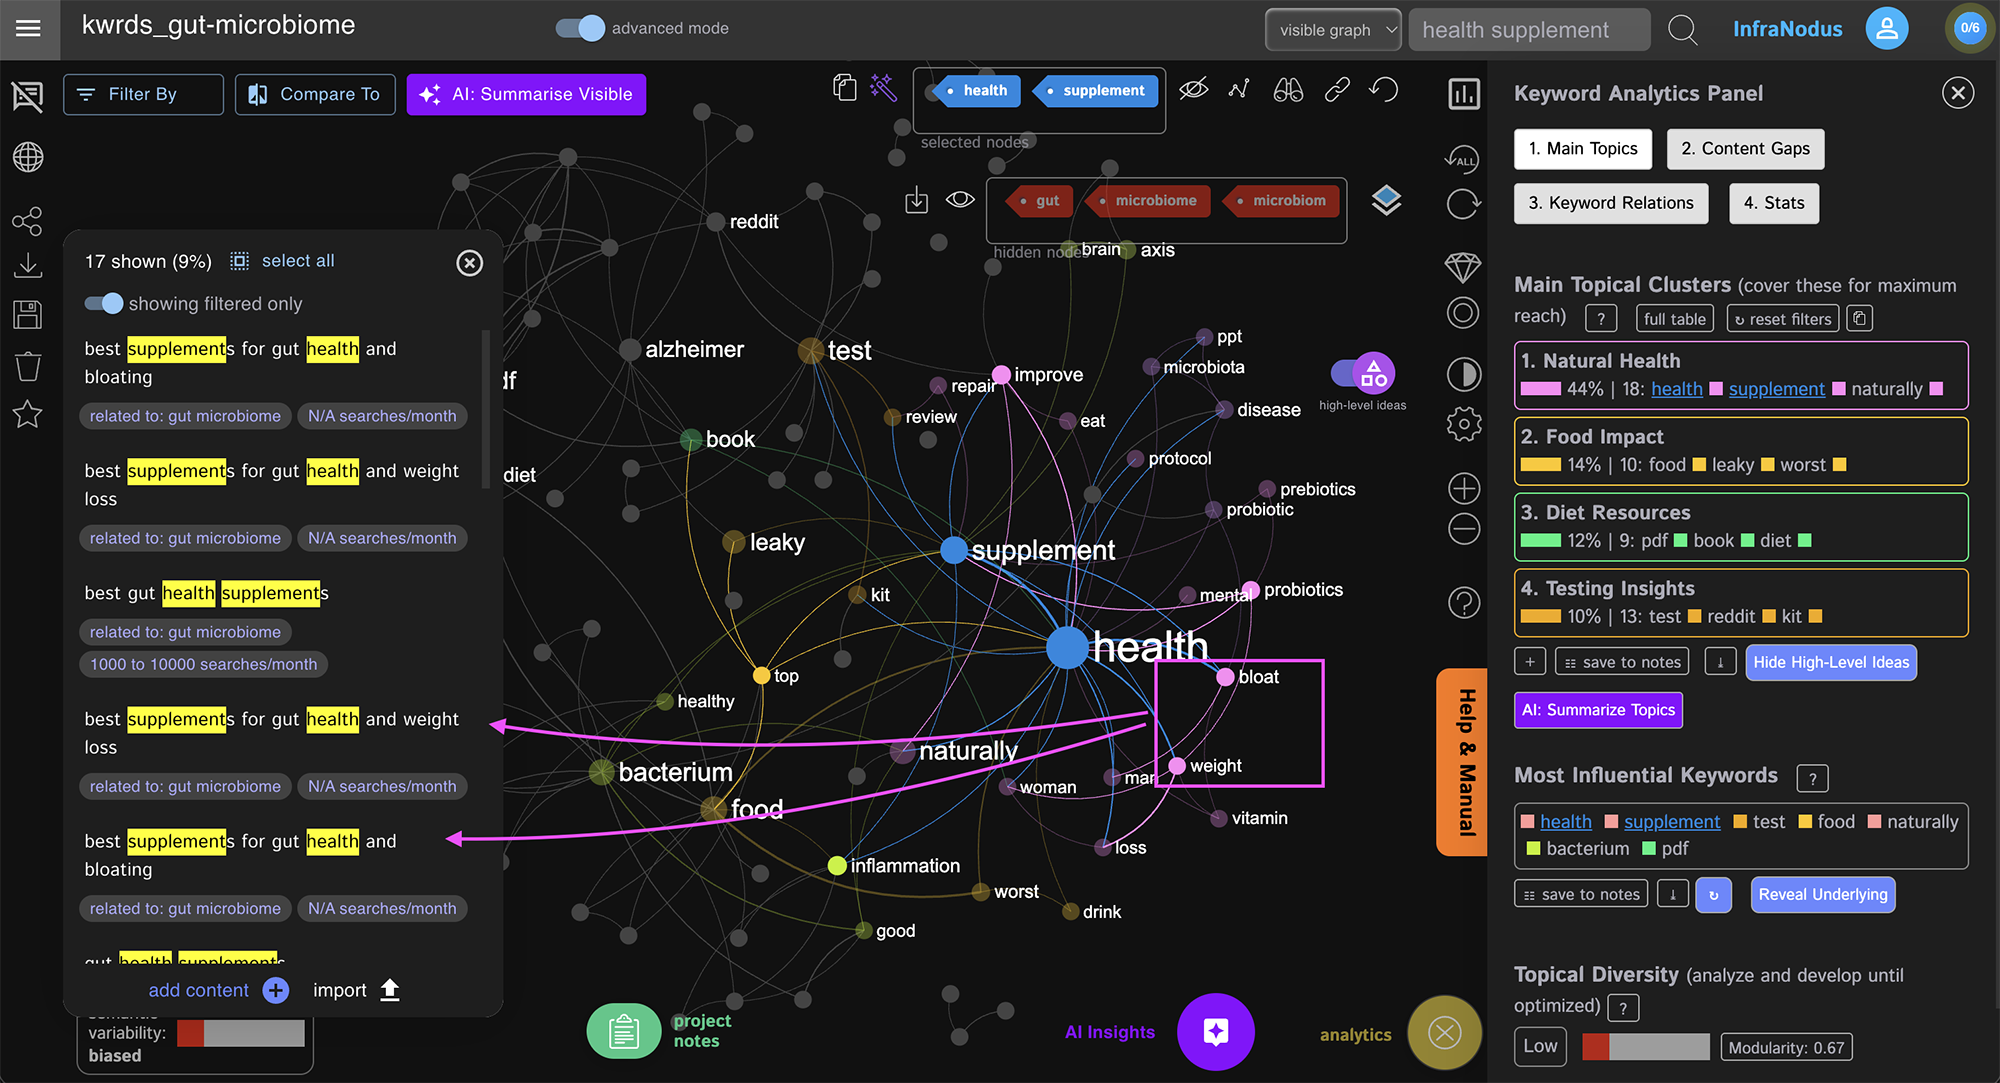Open the AI Insights panel button
Image resolution: width=2000 pixels, height=1083 pixels.
(1216, 1032)
